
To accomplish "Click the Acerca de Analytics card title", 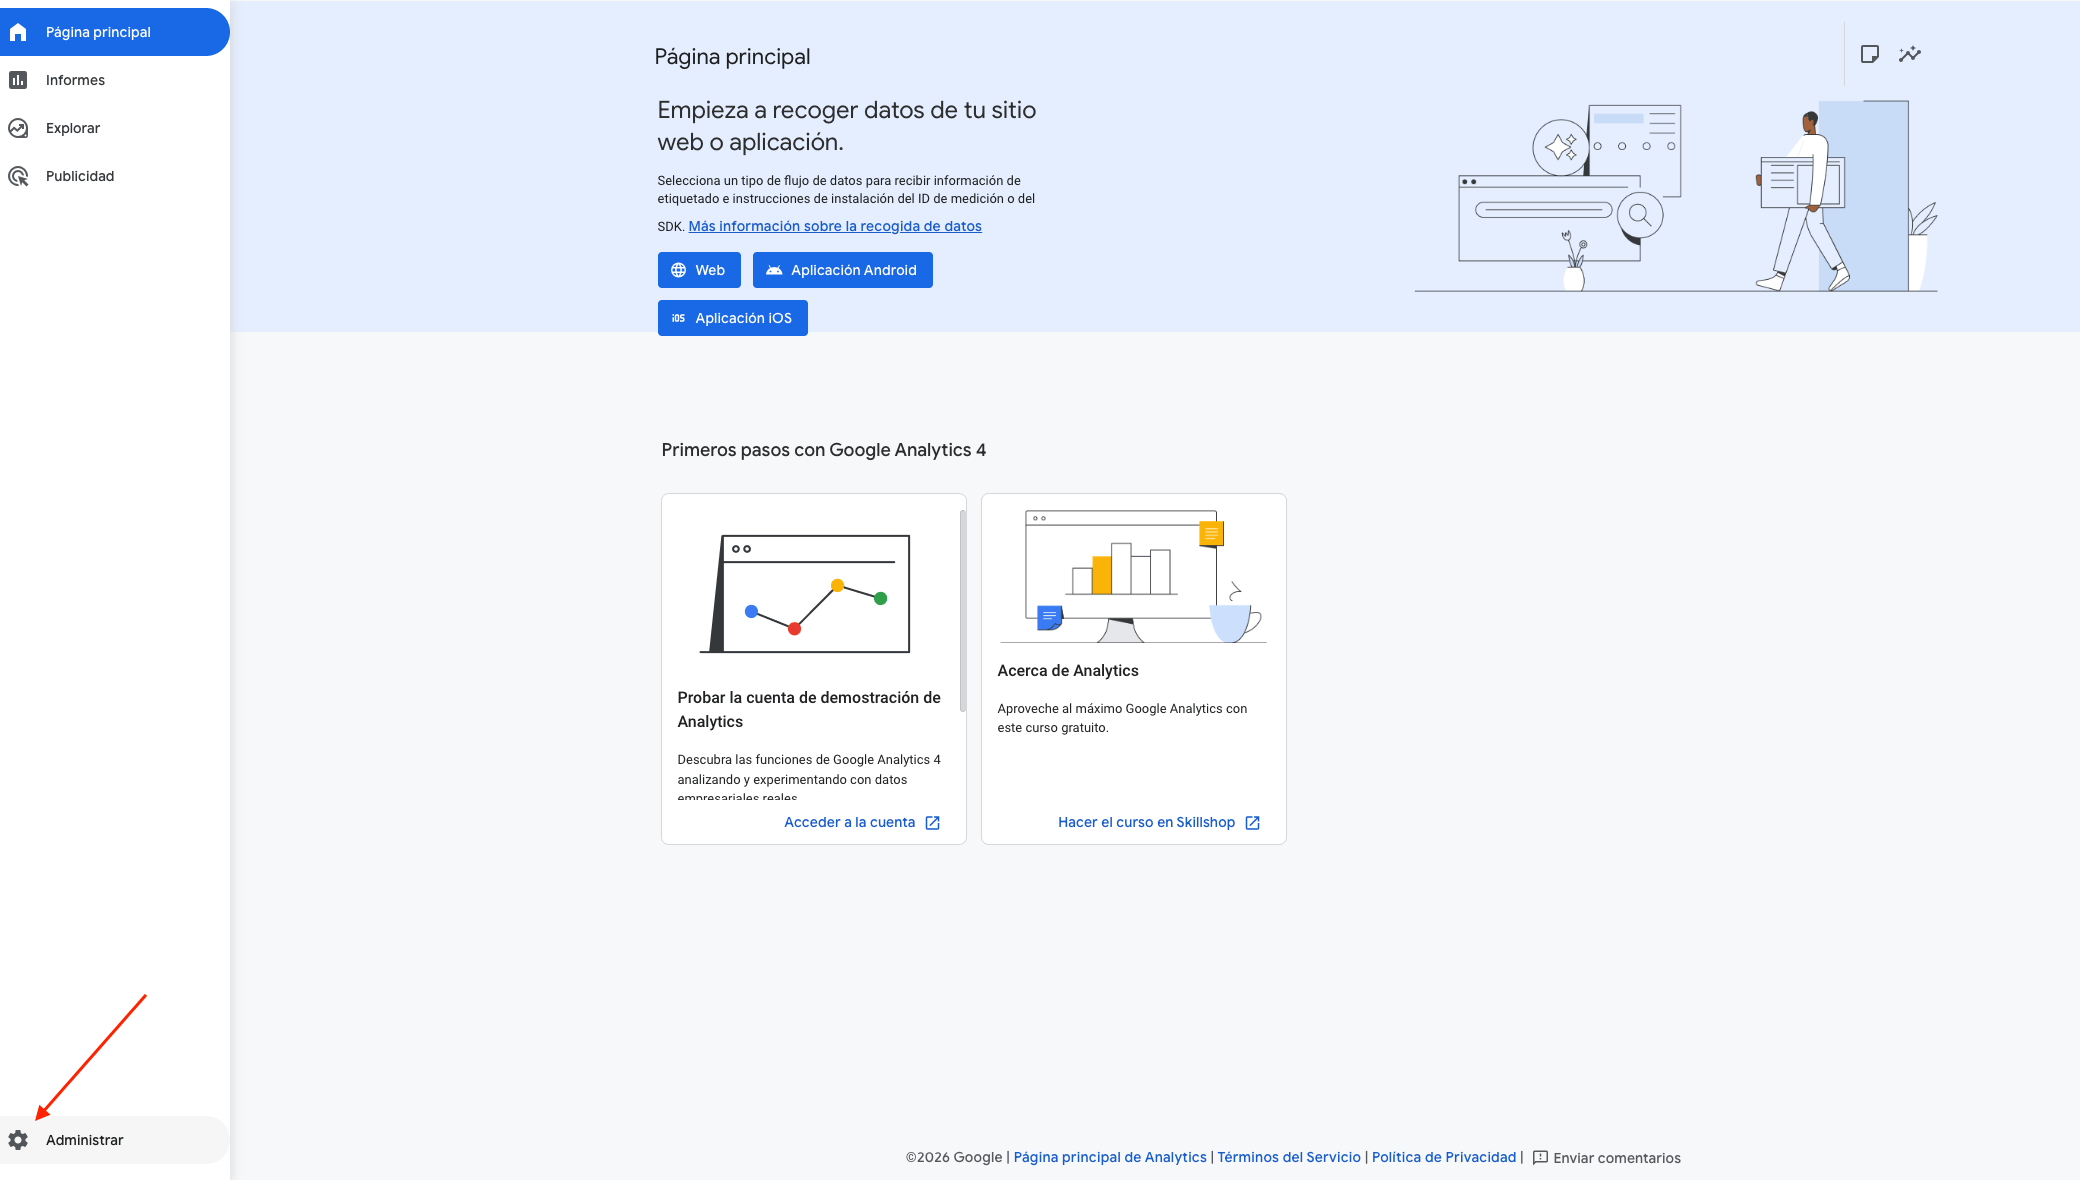I will pyautogui.click(x=1068, y=671).
